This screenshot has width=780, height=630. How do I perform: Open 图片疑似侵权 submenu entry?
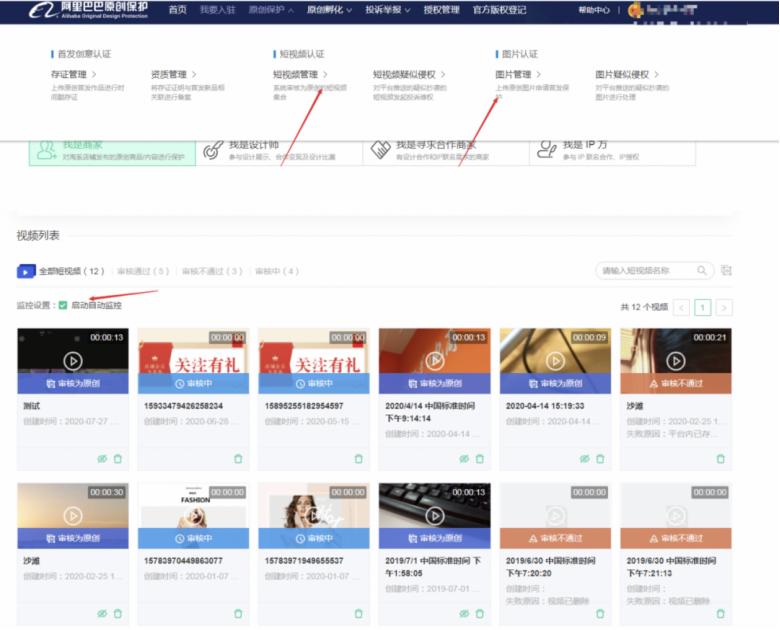pos(627,74)
